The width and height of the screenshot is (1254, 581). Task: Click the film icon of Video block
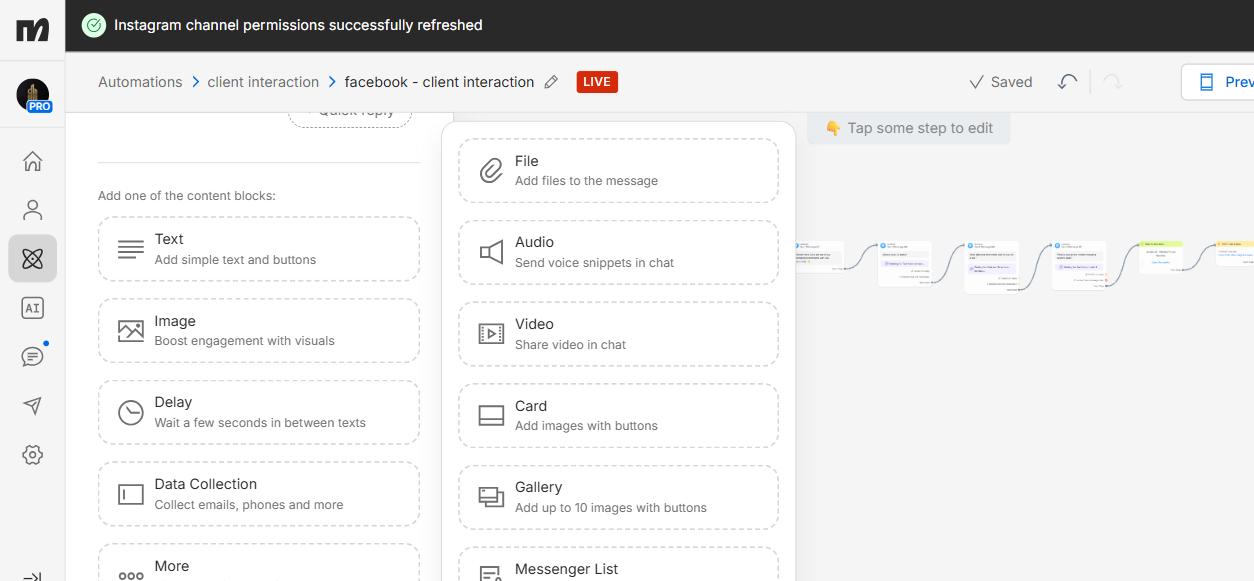pyautogui.click(x=491, y=334)
